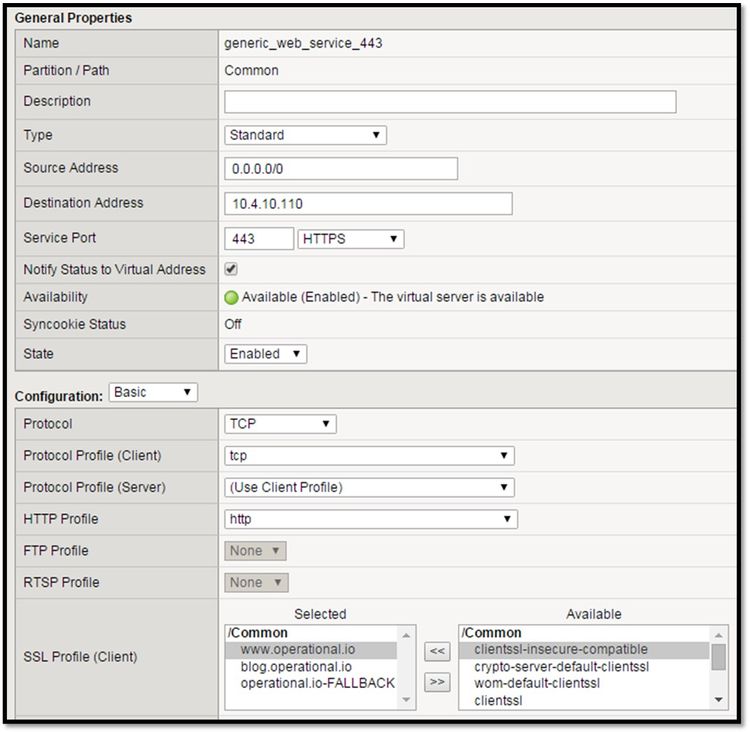Open the Protocol Profile (Client) dropdown
Image resolution: width=750 pixels, height=733 pixels.
(369, 455)
